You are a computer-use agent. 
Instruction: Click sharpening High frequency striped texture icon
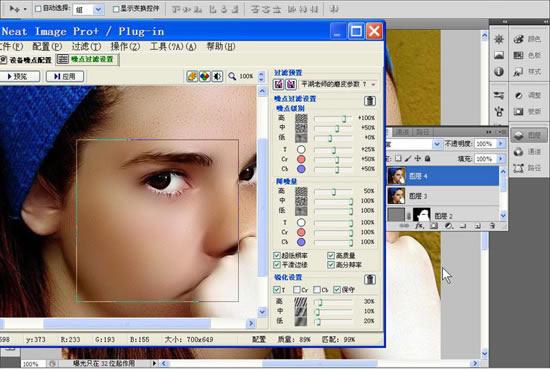pos(301,302)
